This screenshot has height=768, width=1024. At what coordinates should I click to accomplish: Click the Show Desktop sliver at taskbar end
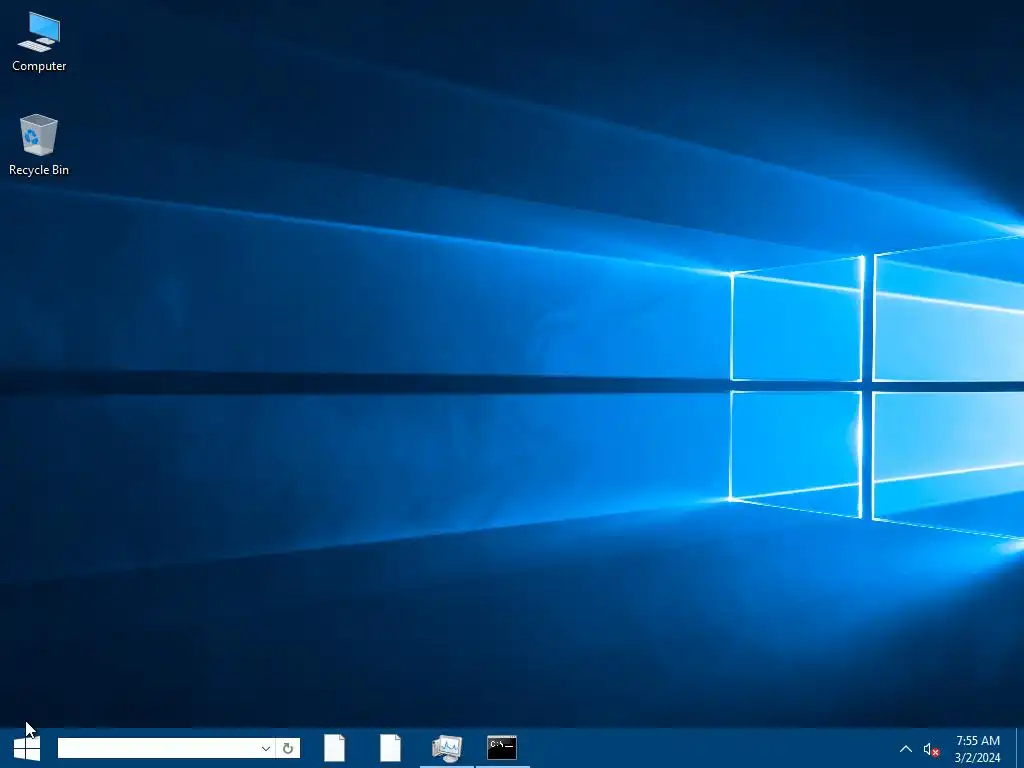click(x=1019, y=748)
